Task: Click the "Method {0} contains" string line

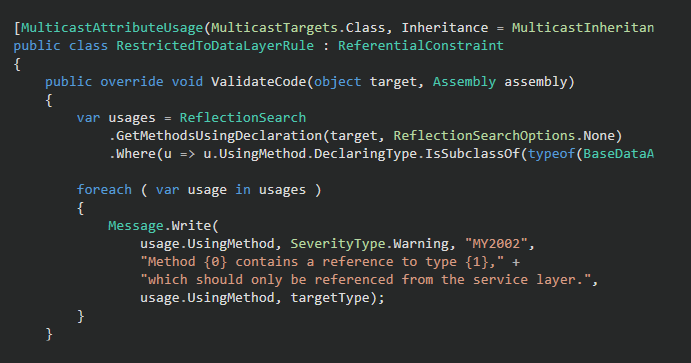Action: pyautogui.click(x=322, y=262)
